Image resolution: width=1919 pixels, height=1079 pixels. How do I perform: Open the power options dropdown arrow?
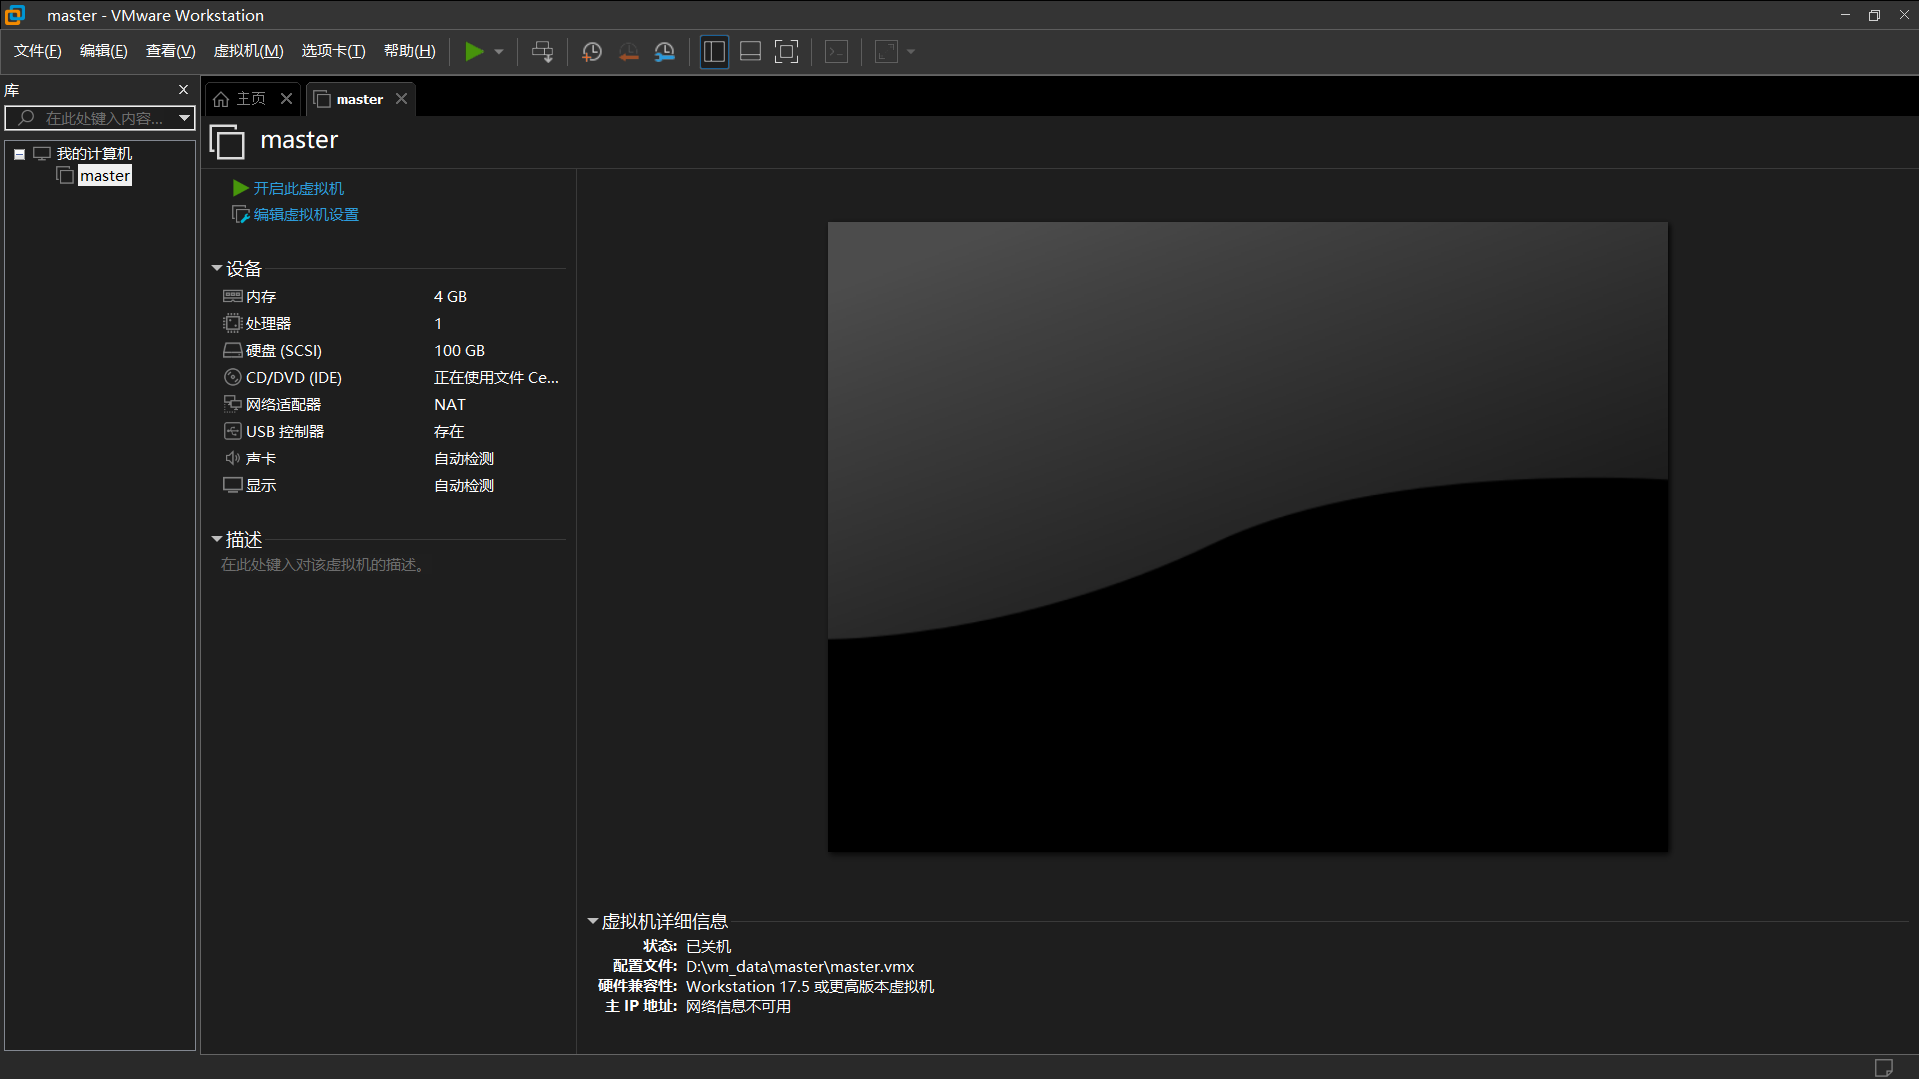coord(499,52)
